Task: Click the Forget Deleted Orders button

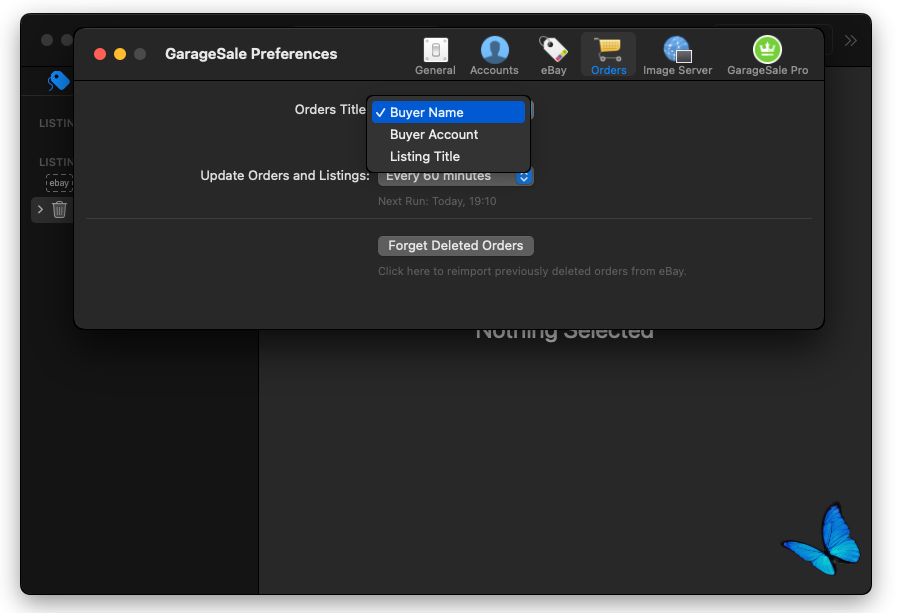Action: [455, 246]
